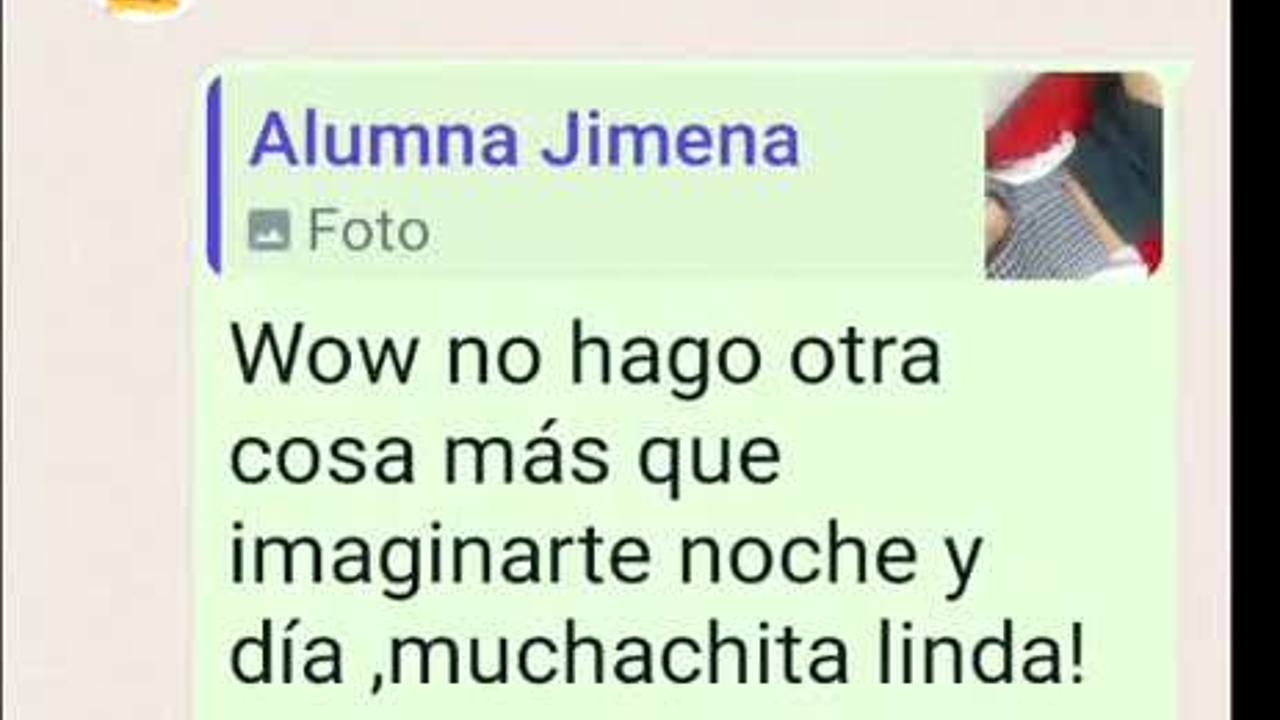Viewport: 1280px width, 720px height.
Task: Click the photo icon beside Foto
Action: [x=269, y=231]
